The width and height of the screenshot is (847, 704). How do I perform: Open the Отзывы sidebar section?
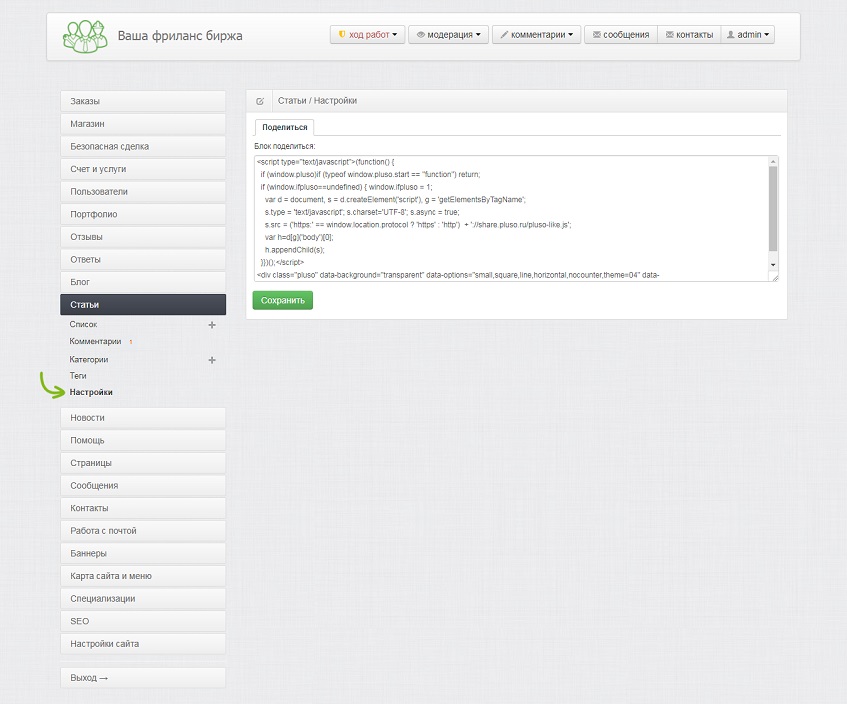pyautogui.click(x=143, y=237)
